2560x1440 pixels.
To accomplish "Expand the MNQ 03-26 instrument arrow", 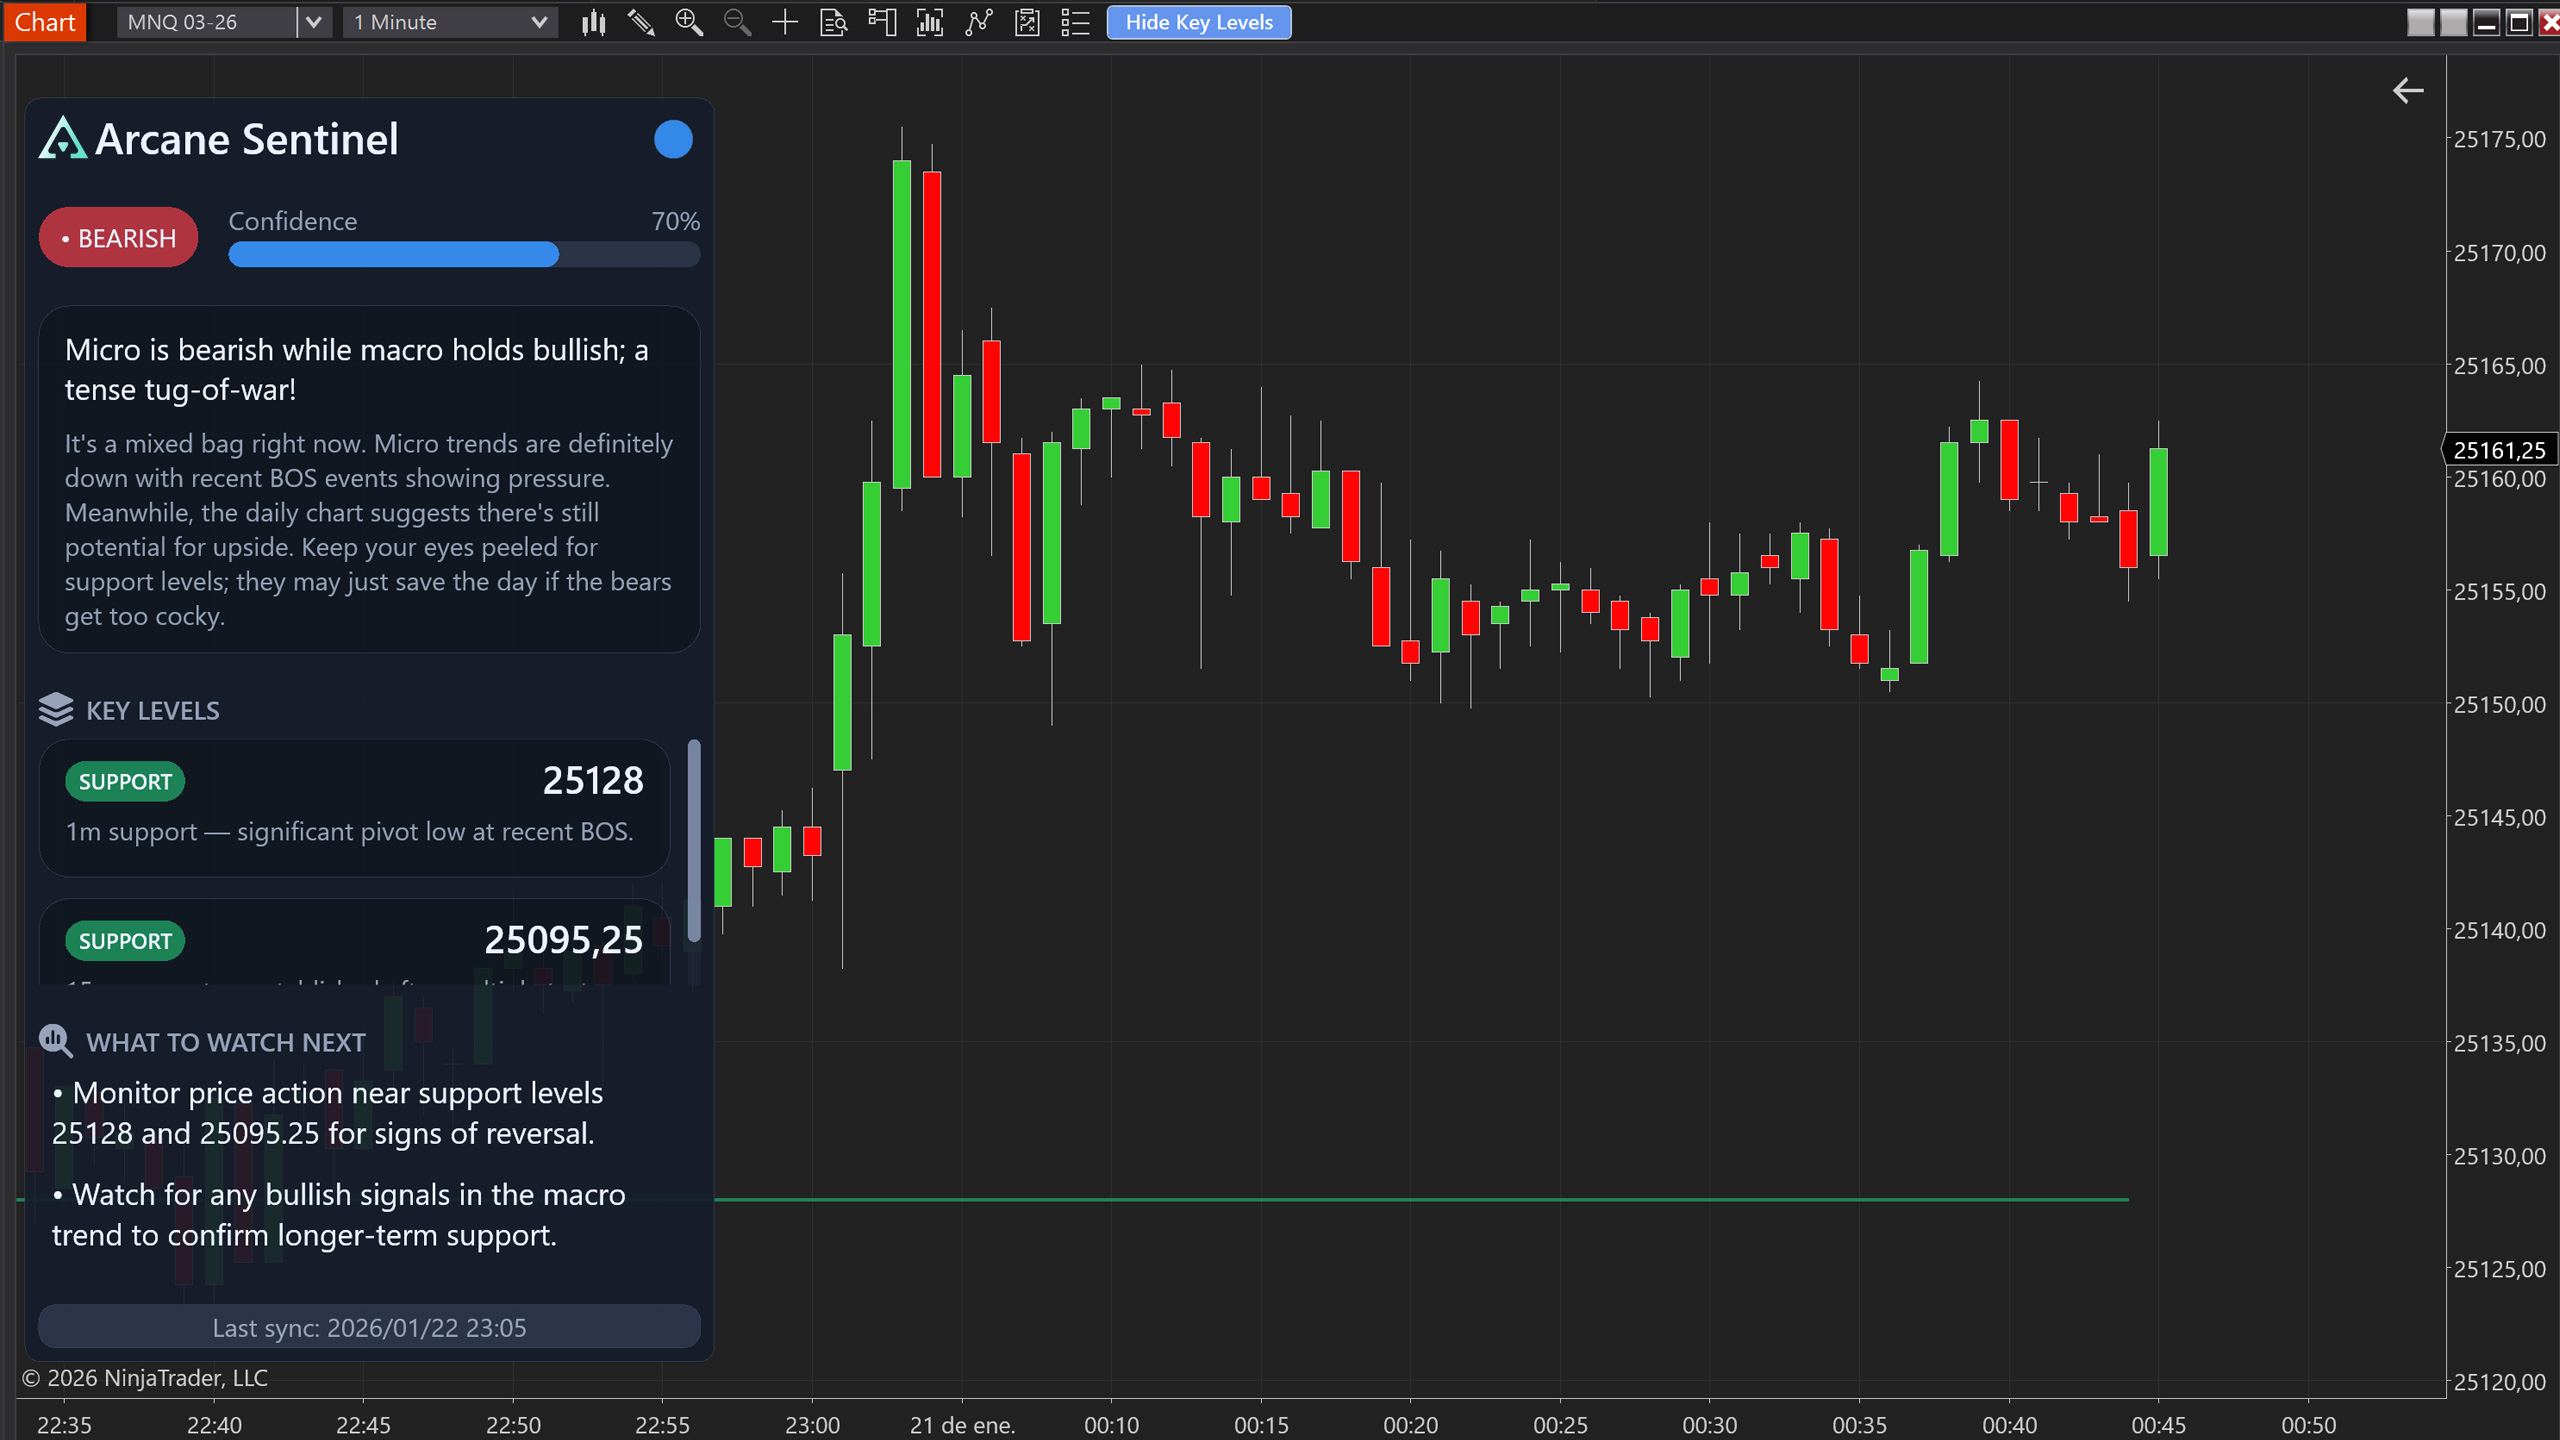I will pos(313,22).
